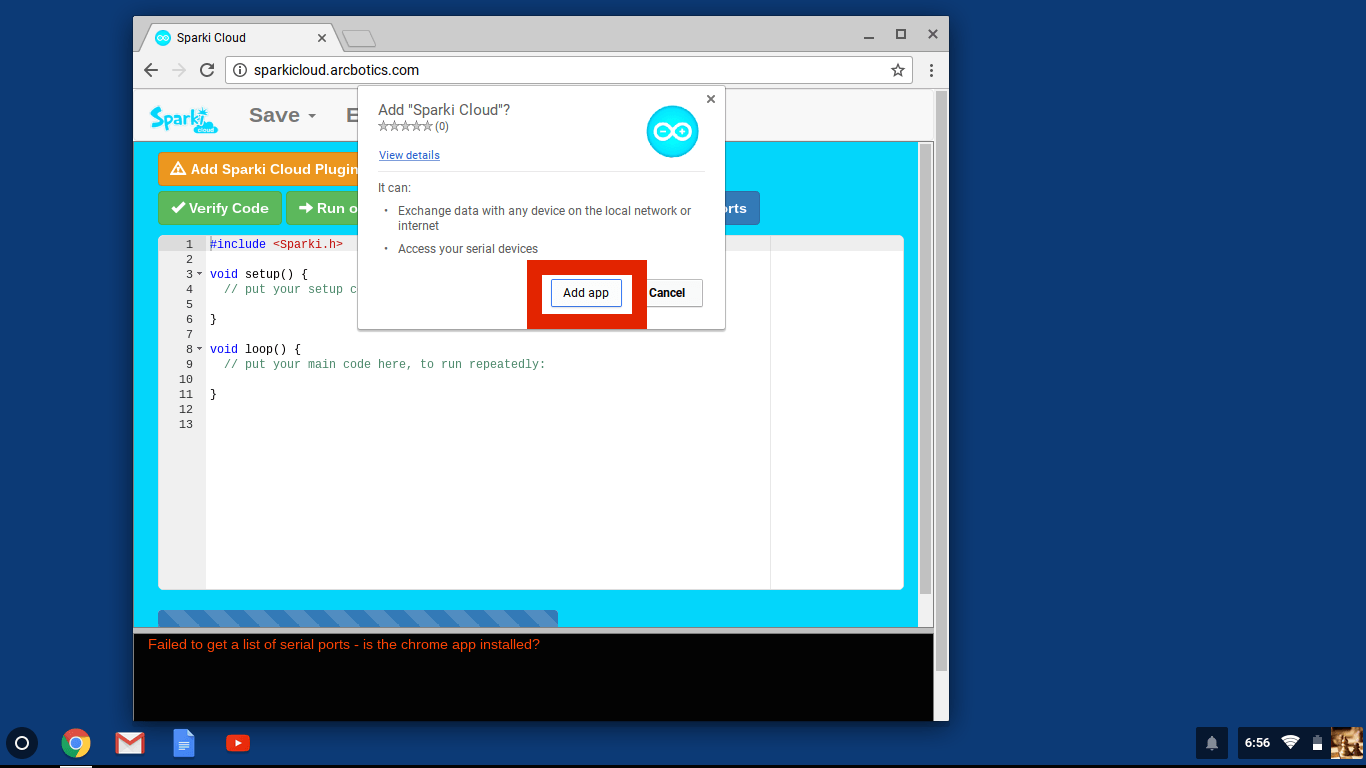Image resolution: width=1366 pixels, height=768 pixels.
Task: Click the browser forward arrow
Action: [179, 70]
